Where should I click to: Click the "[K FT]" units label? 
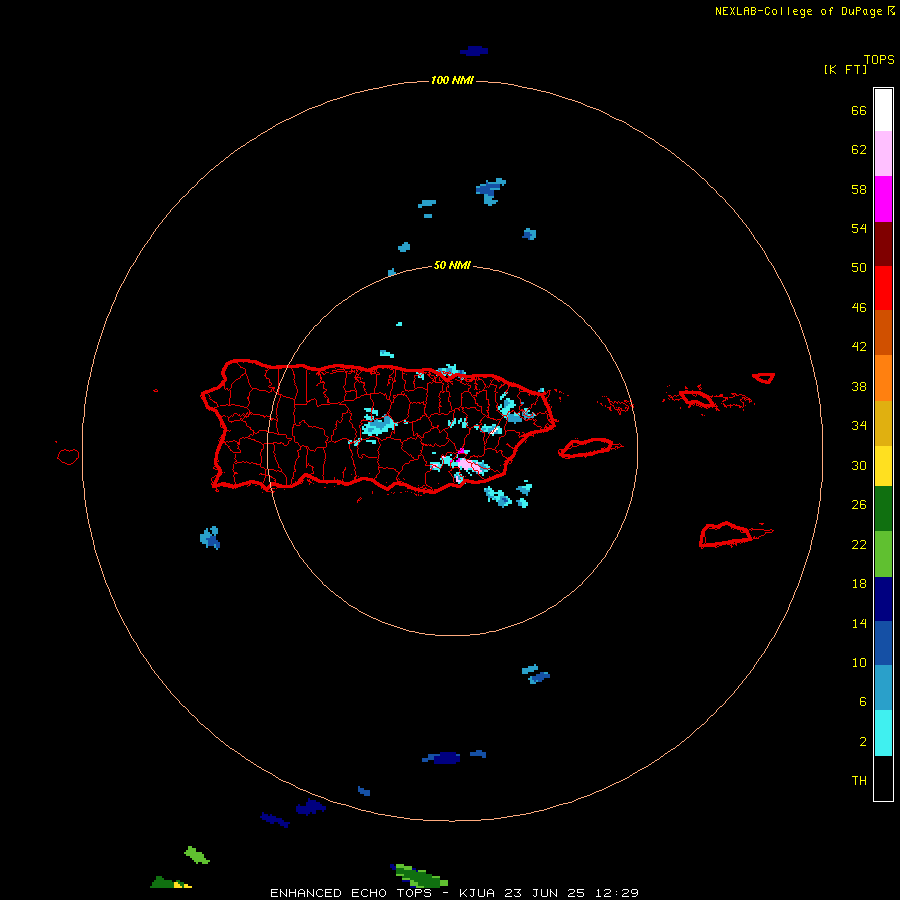pos(845,69)
